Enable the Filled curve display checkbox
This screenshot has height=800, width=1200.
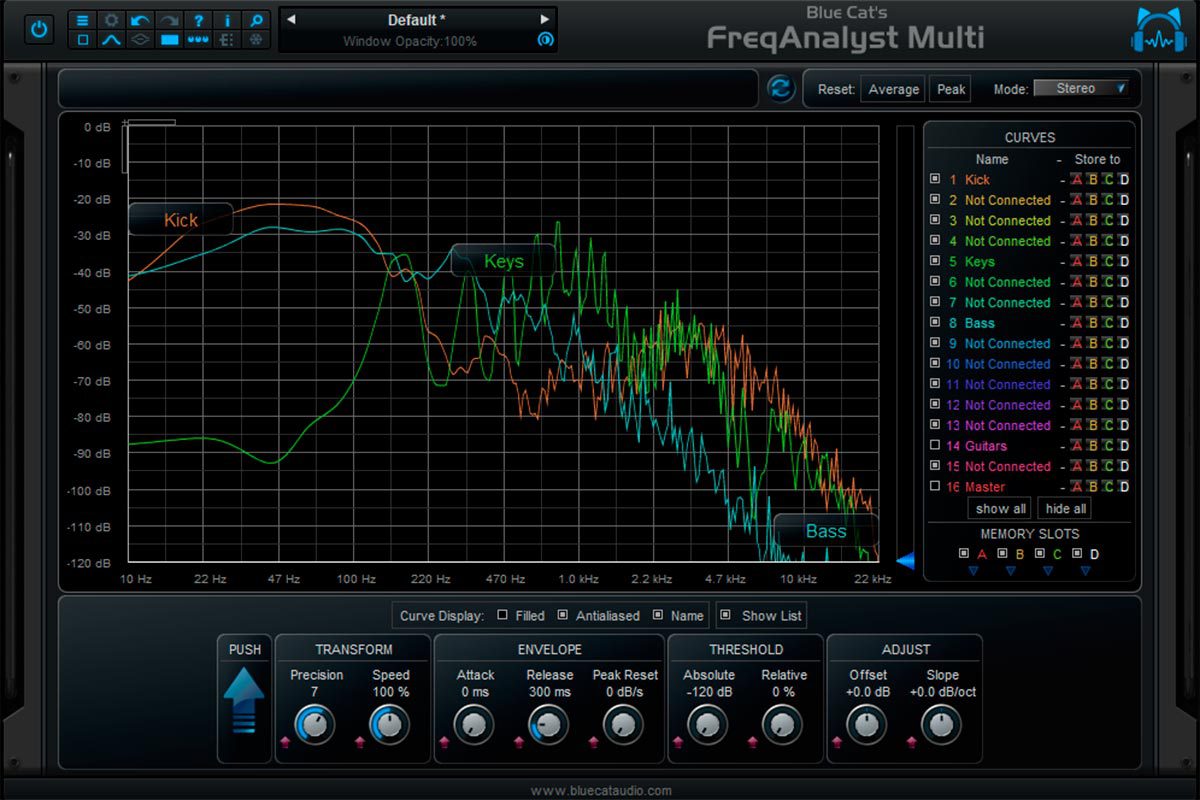tap(502, 615)
